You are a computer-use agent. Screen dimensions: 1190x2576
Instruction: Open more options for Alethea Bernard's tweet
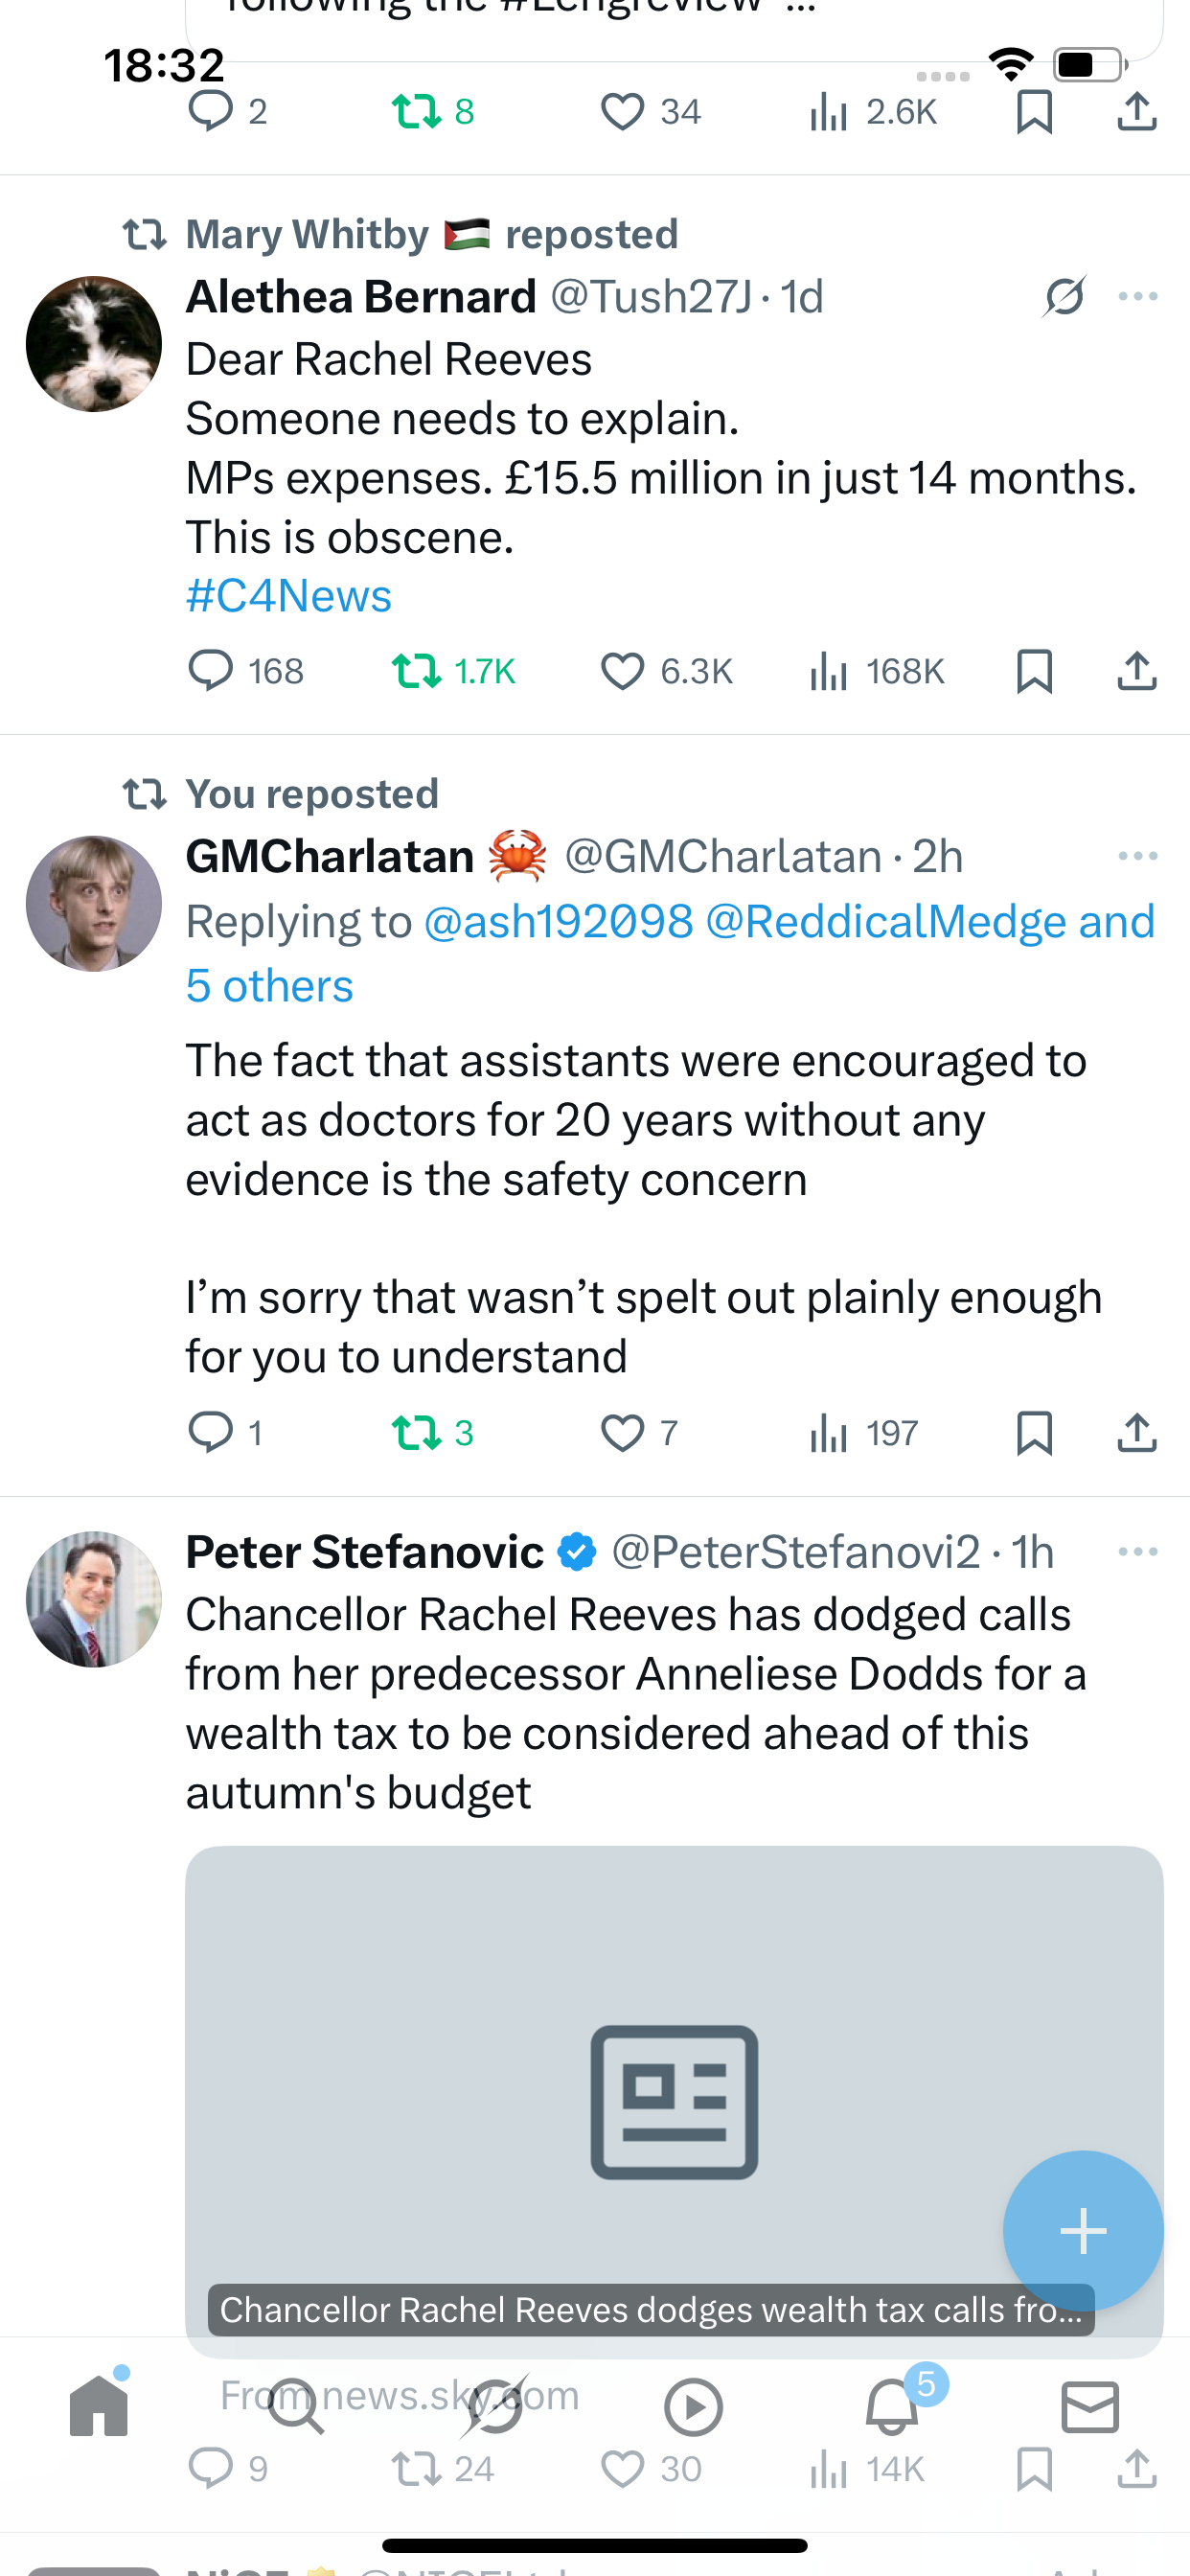point(1138,296)
